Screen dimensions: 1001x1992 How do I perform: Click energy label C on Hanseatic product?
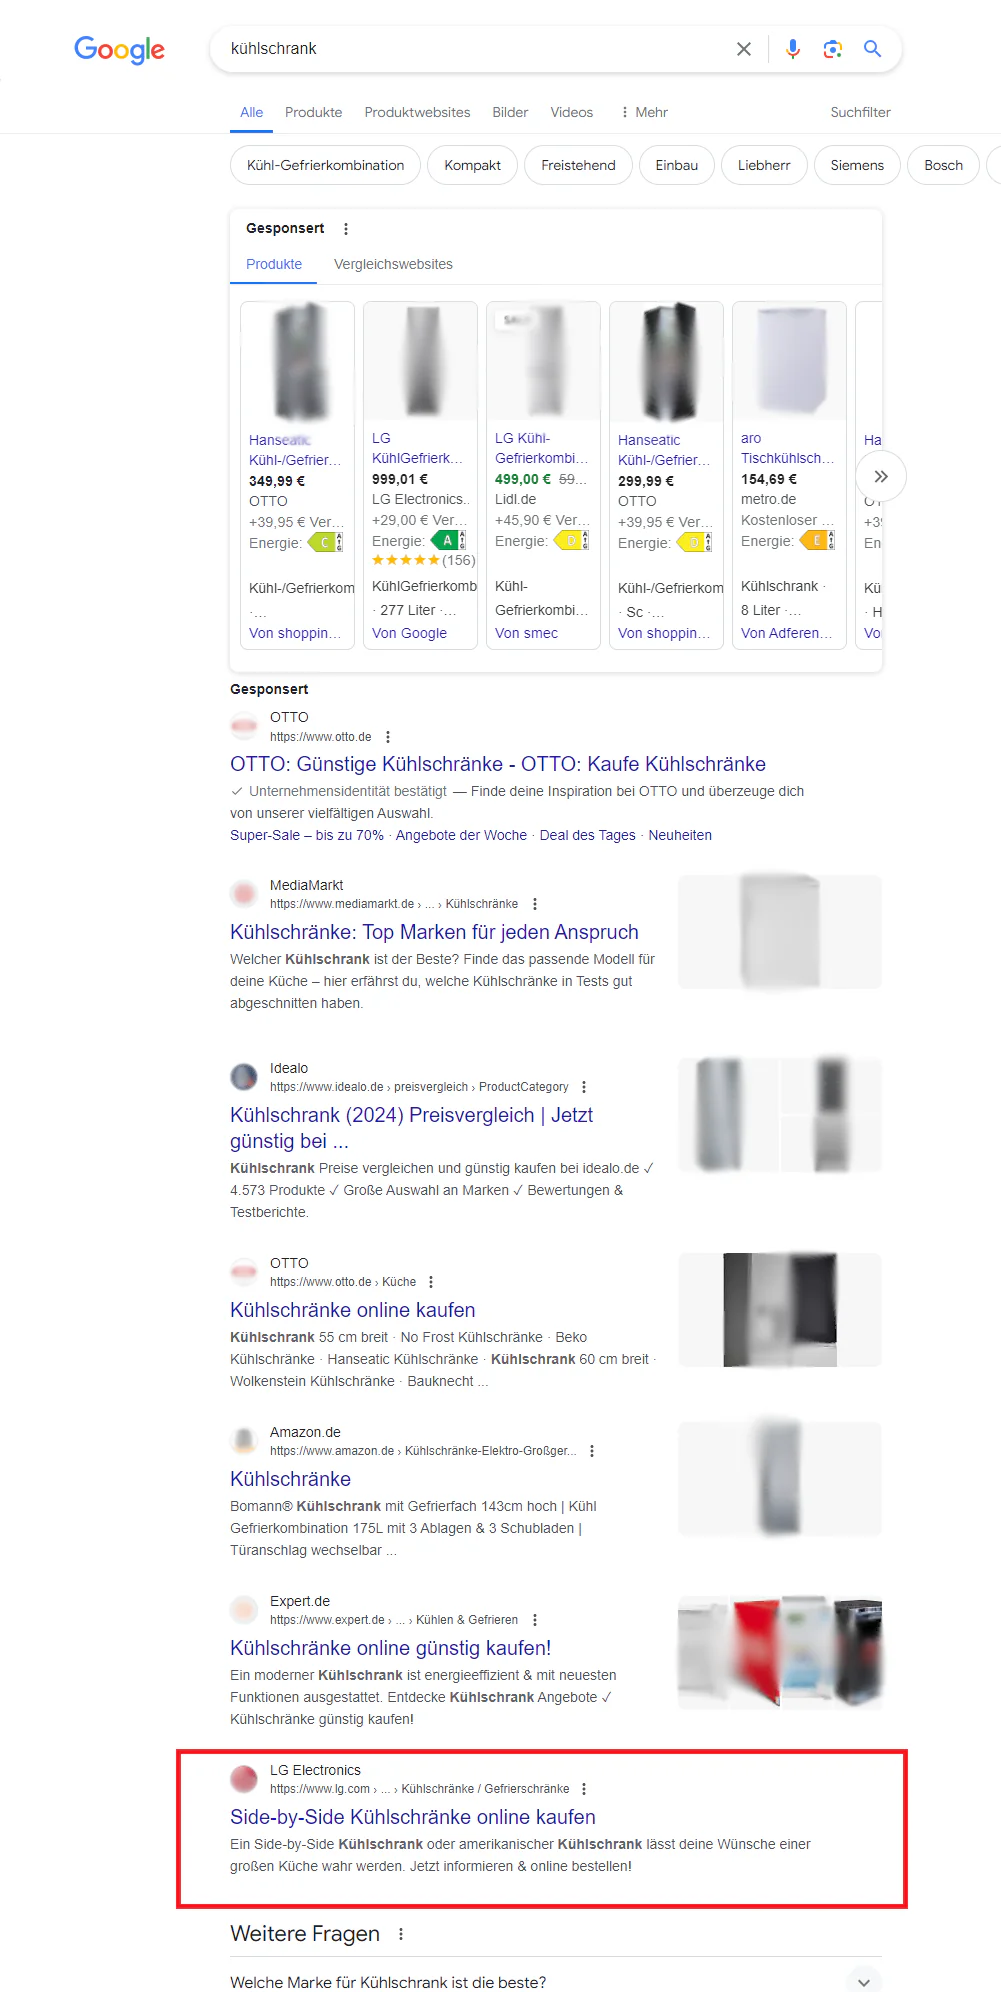[x=326, y=542]
